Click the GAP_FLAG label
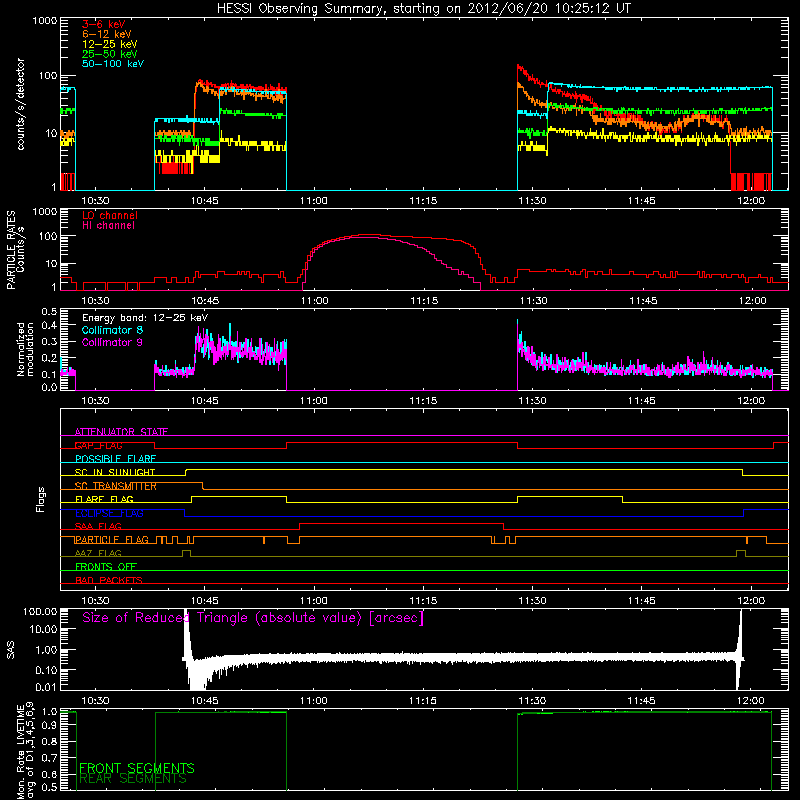800x800 pixels. (98, 445)
